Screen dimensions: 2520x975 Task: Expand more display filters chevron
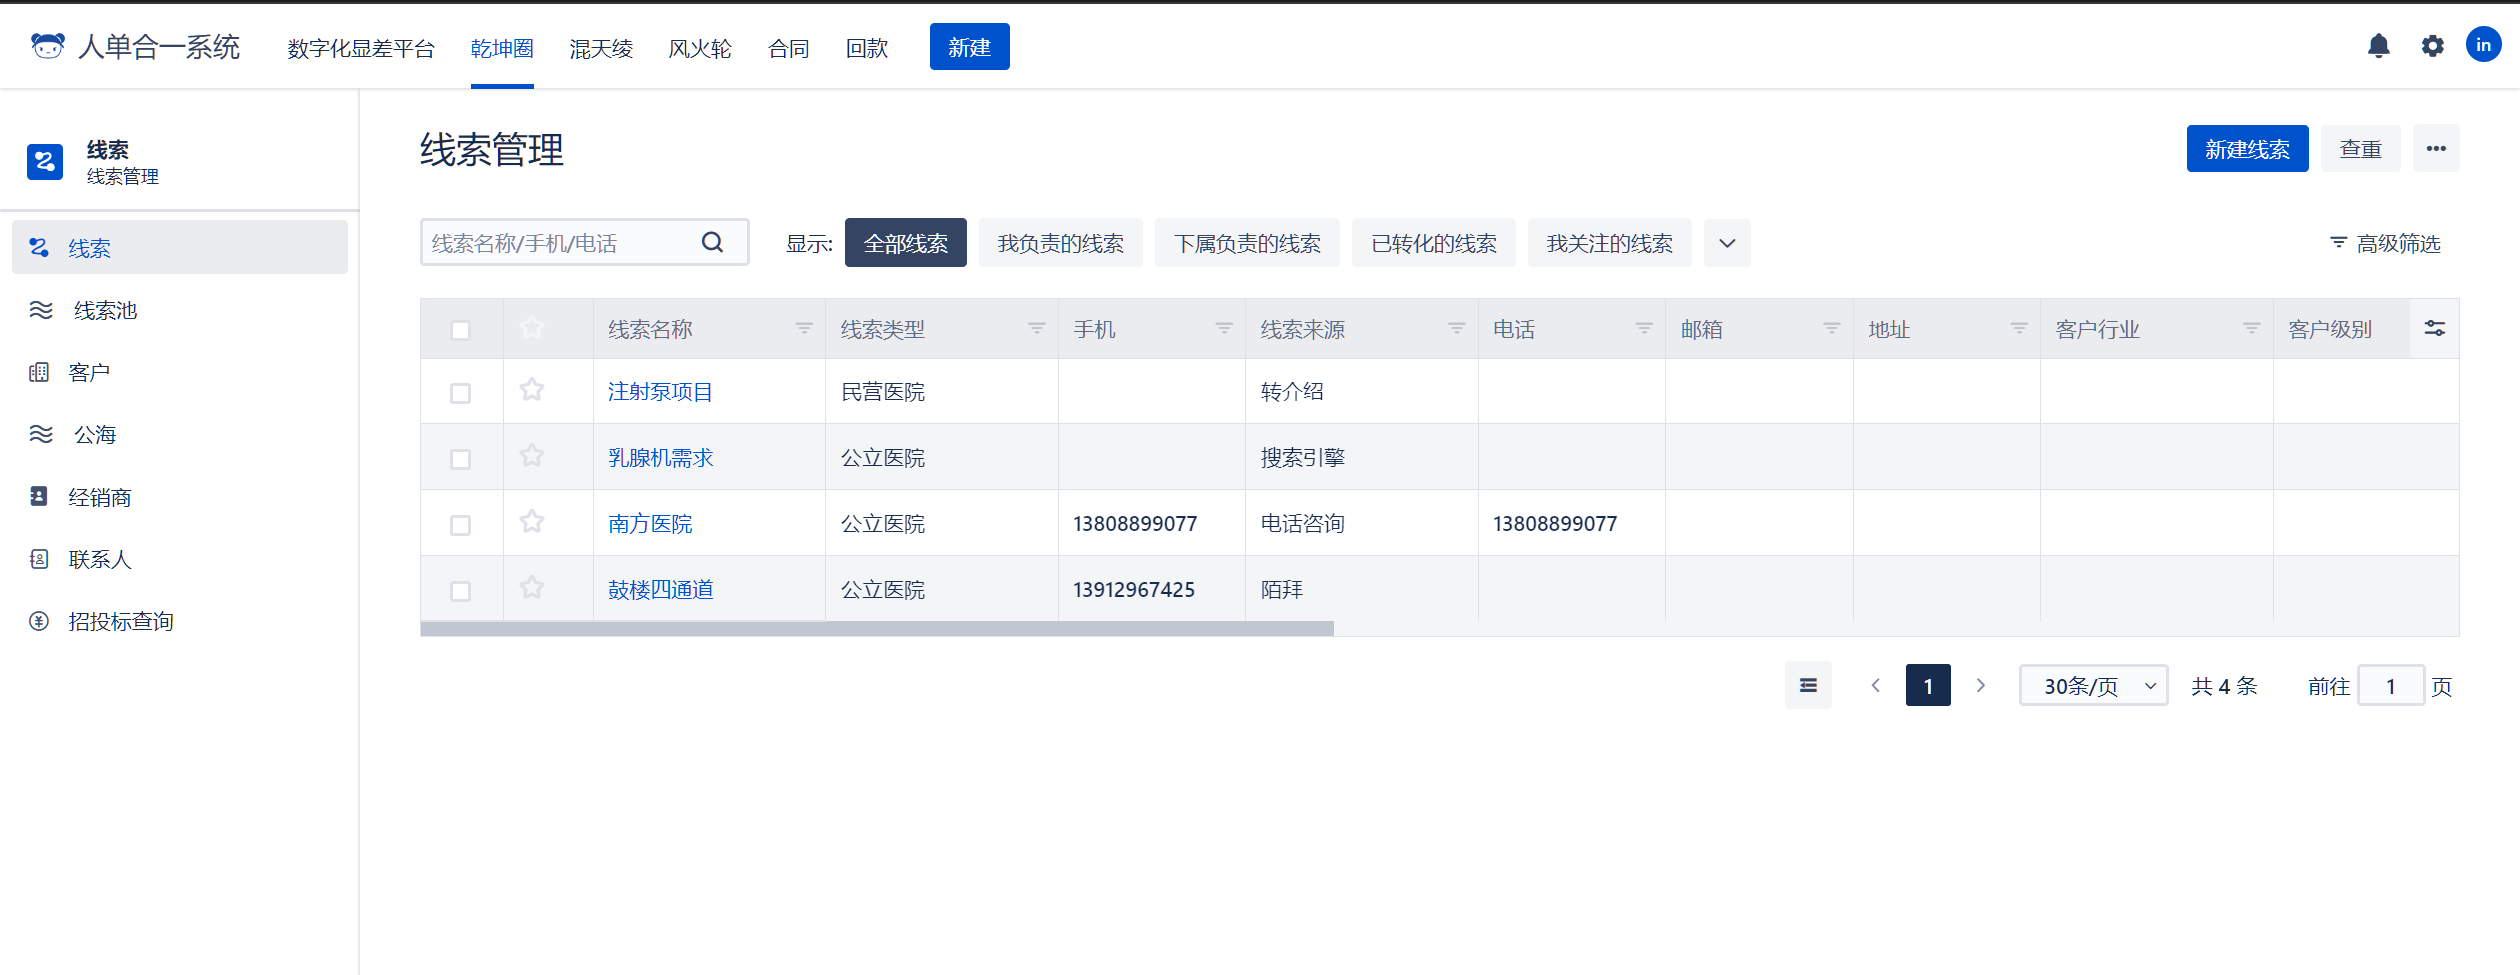(1727, 243)
